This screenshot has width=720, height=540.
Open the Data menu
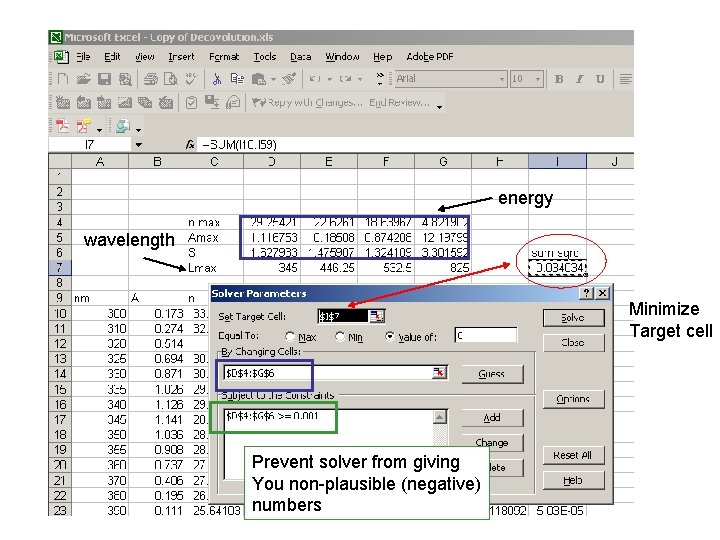(x=301, y=57)
